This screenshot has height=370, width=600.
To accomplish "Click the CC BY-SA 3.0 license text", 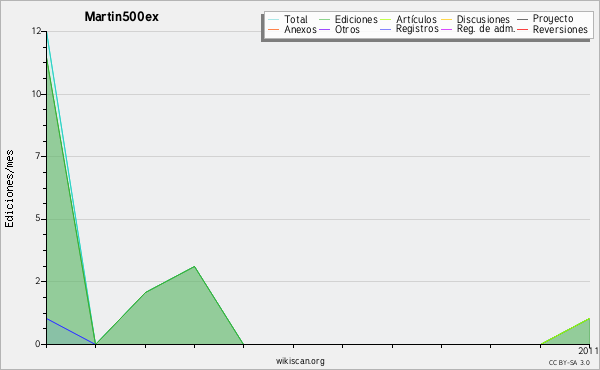I will click(569, 362).
